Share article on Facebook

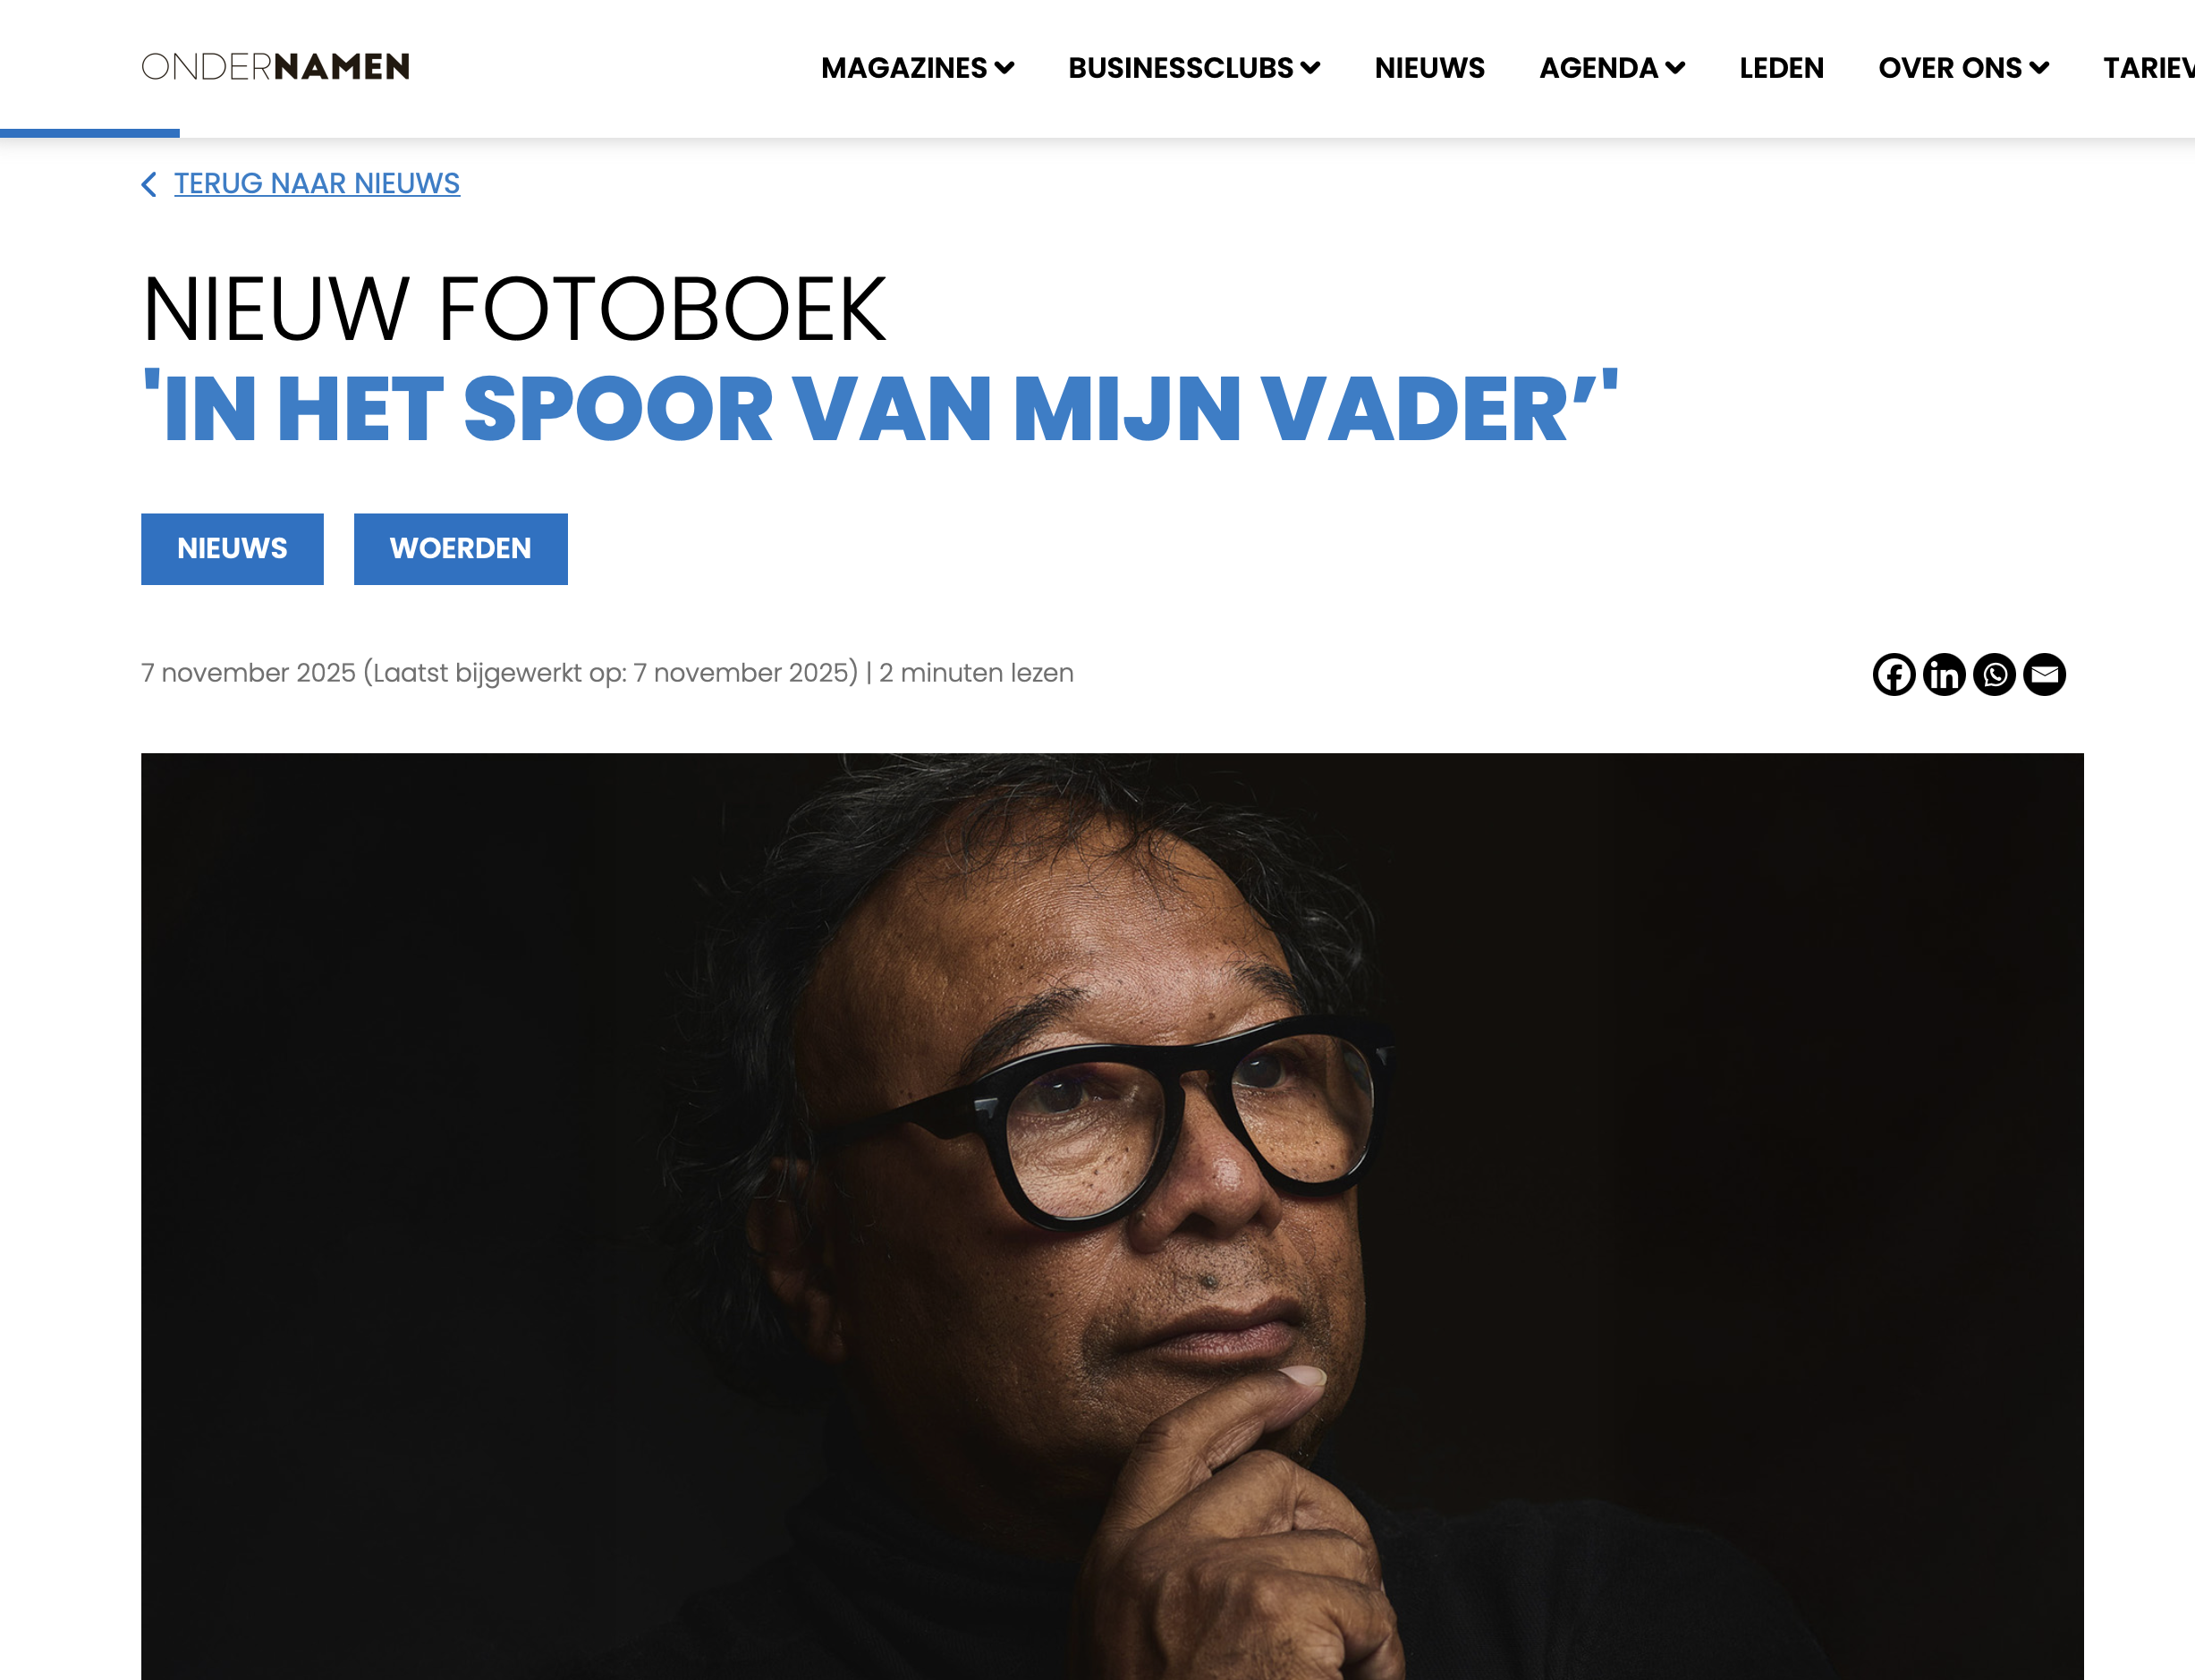(x=1893, y=674)
